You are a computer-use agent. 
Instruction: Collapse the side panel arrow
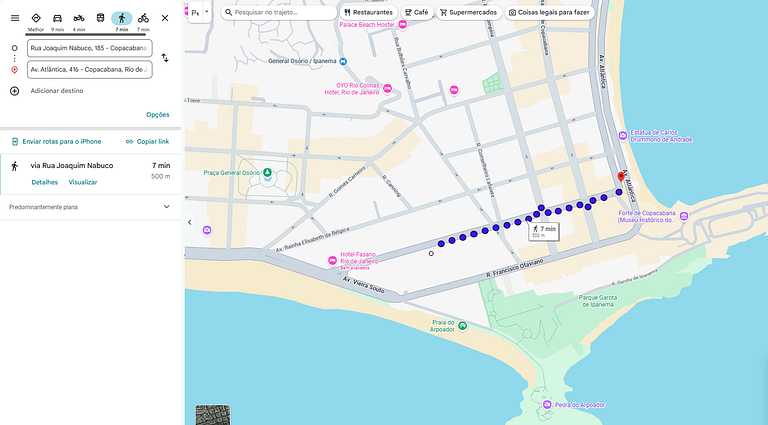[x=190, y=222]
